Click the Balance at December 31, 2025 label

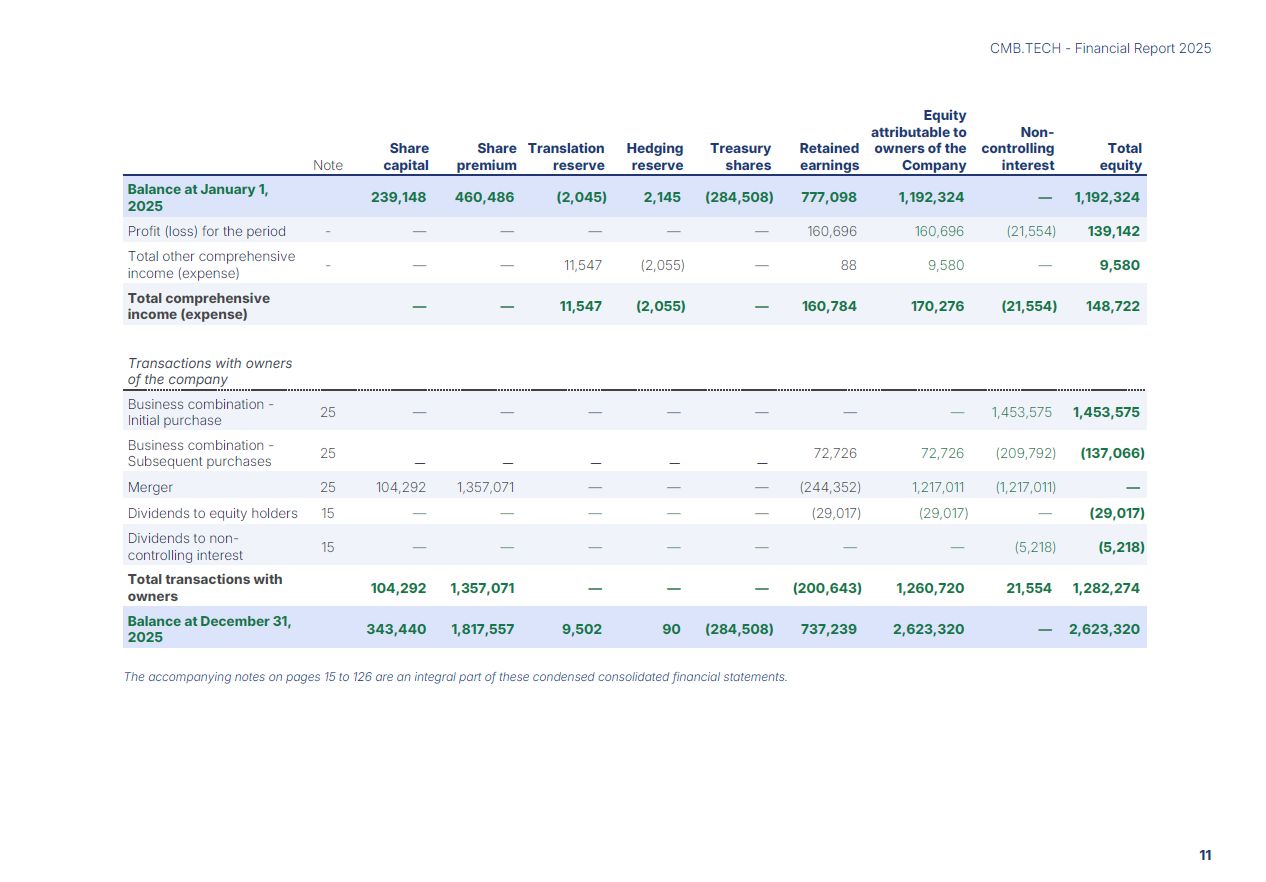coord(209,629)
